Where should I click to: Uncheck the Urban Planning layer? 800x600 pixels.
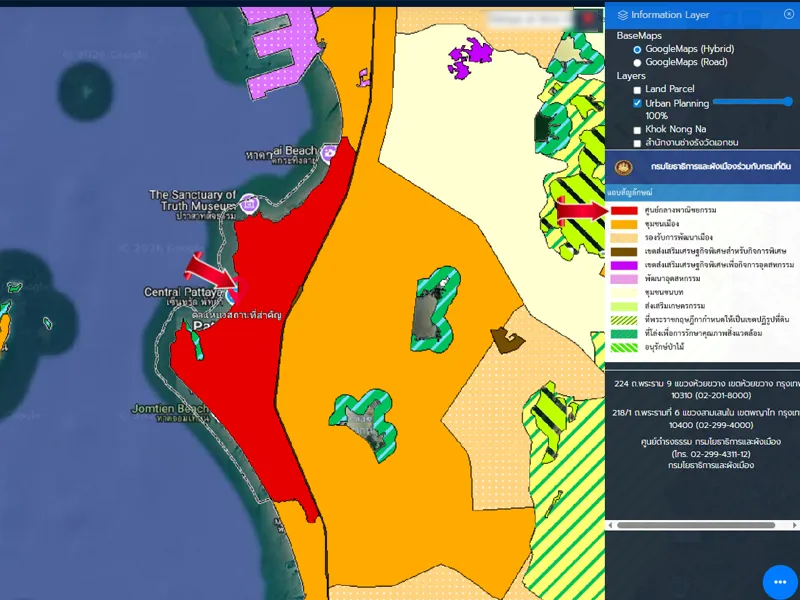coord(638,103)
